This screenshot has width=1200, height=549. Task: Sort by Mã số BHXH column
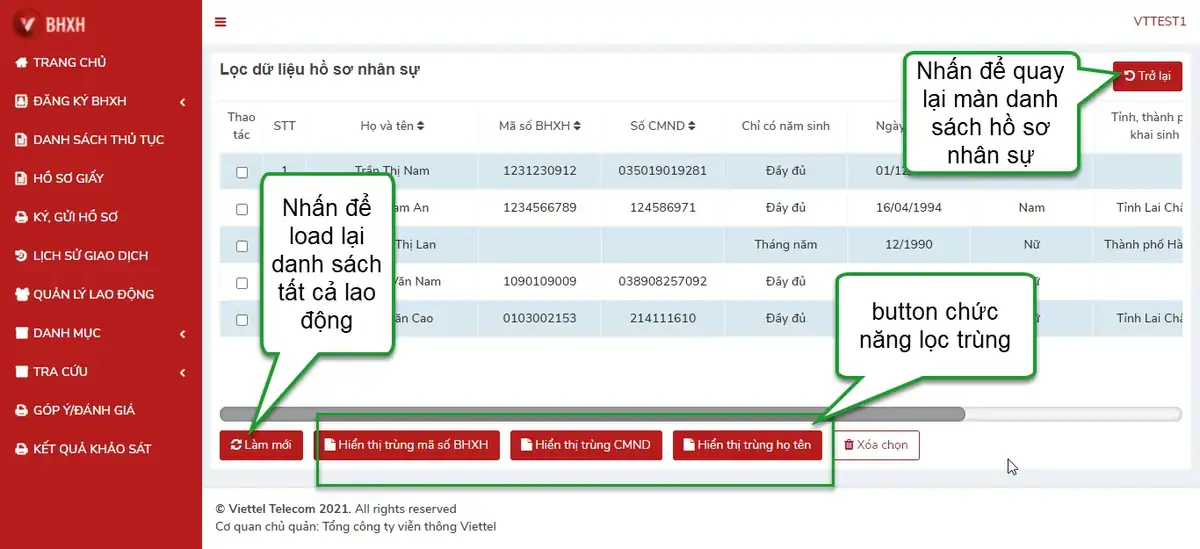[540, 126]
